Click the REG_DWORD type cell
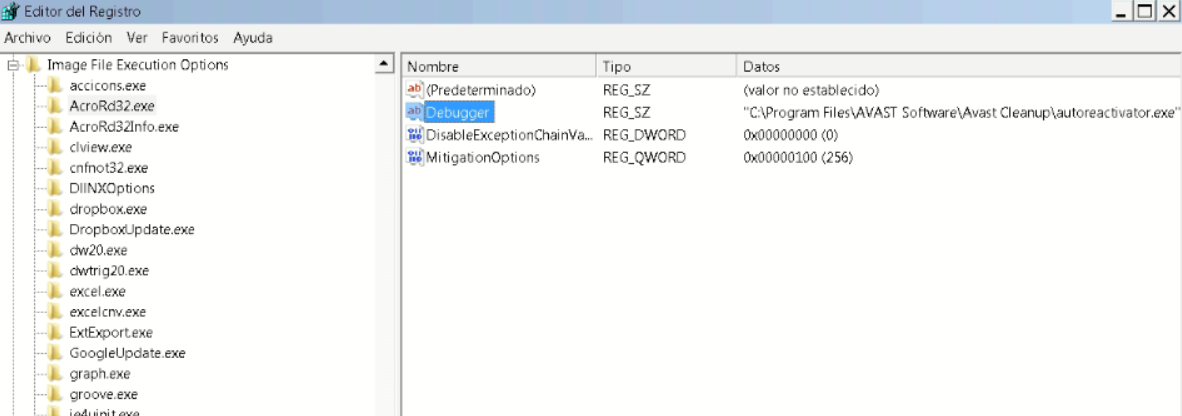This screenshot has width=1182, height=416. (x=645, y=135)
